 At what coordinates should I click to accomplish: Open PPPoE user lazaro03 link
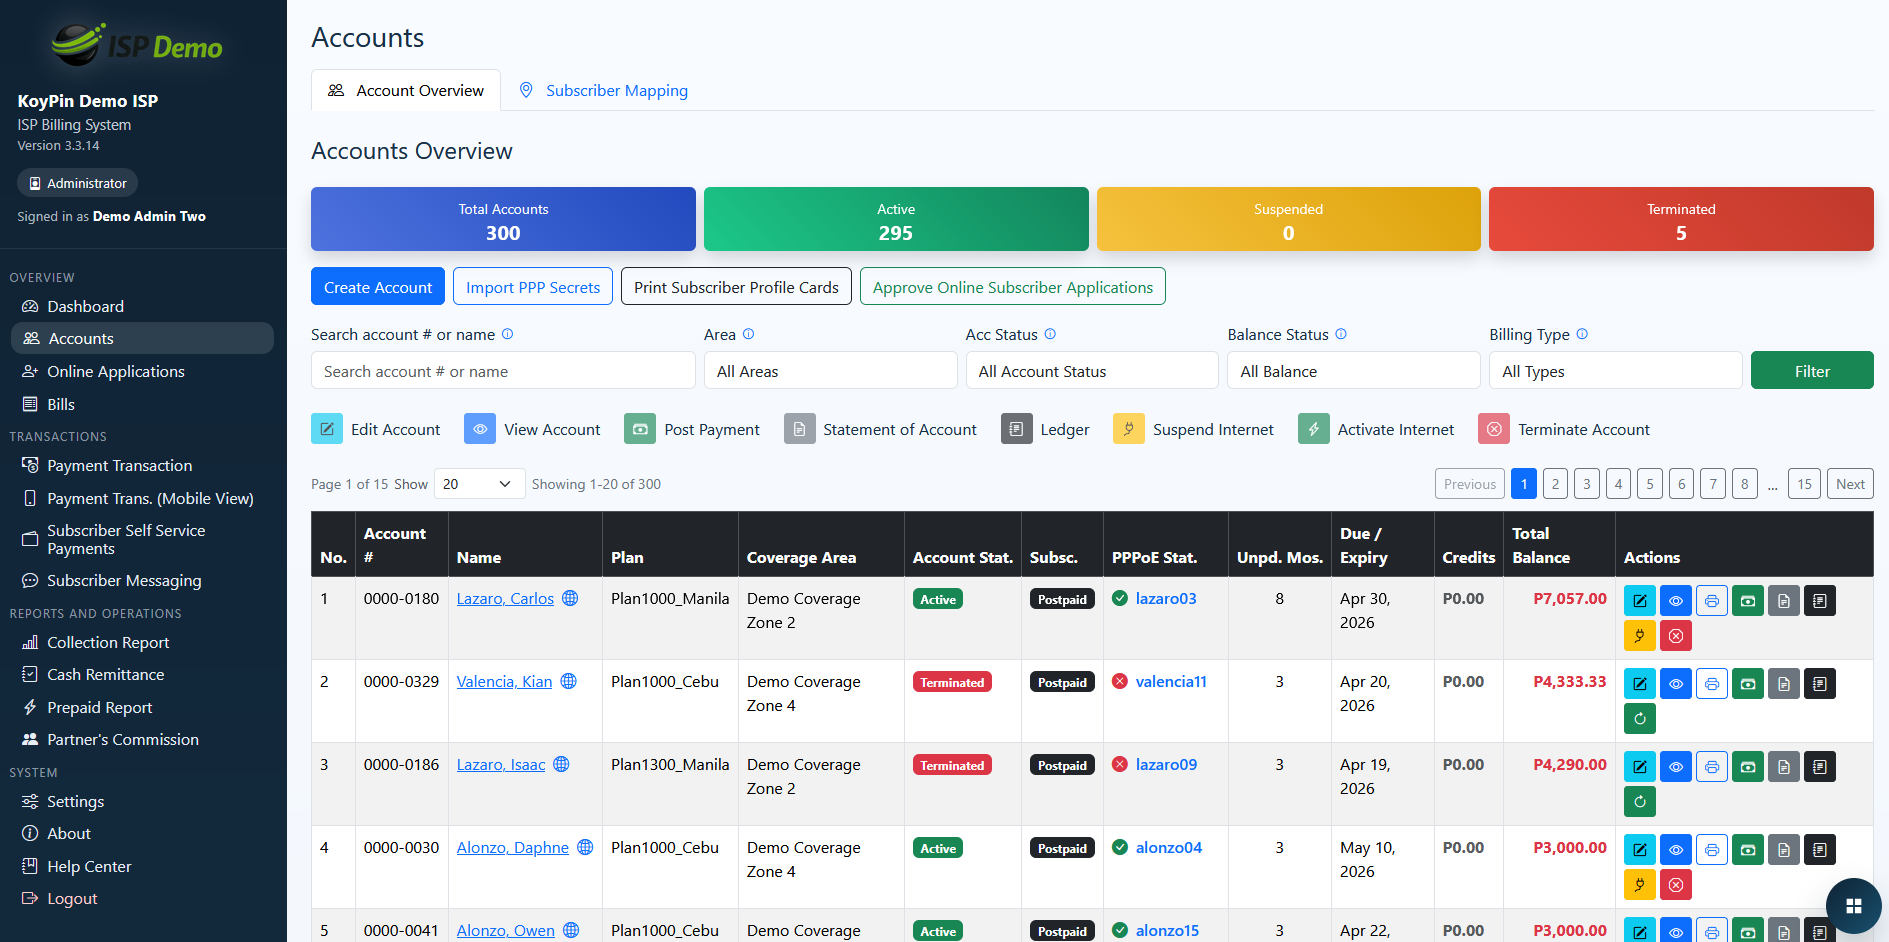point(1166,598)
